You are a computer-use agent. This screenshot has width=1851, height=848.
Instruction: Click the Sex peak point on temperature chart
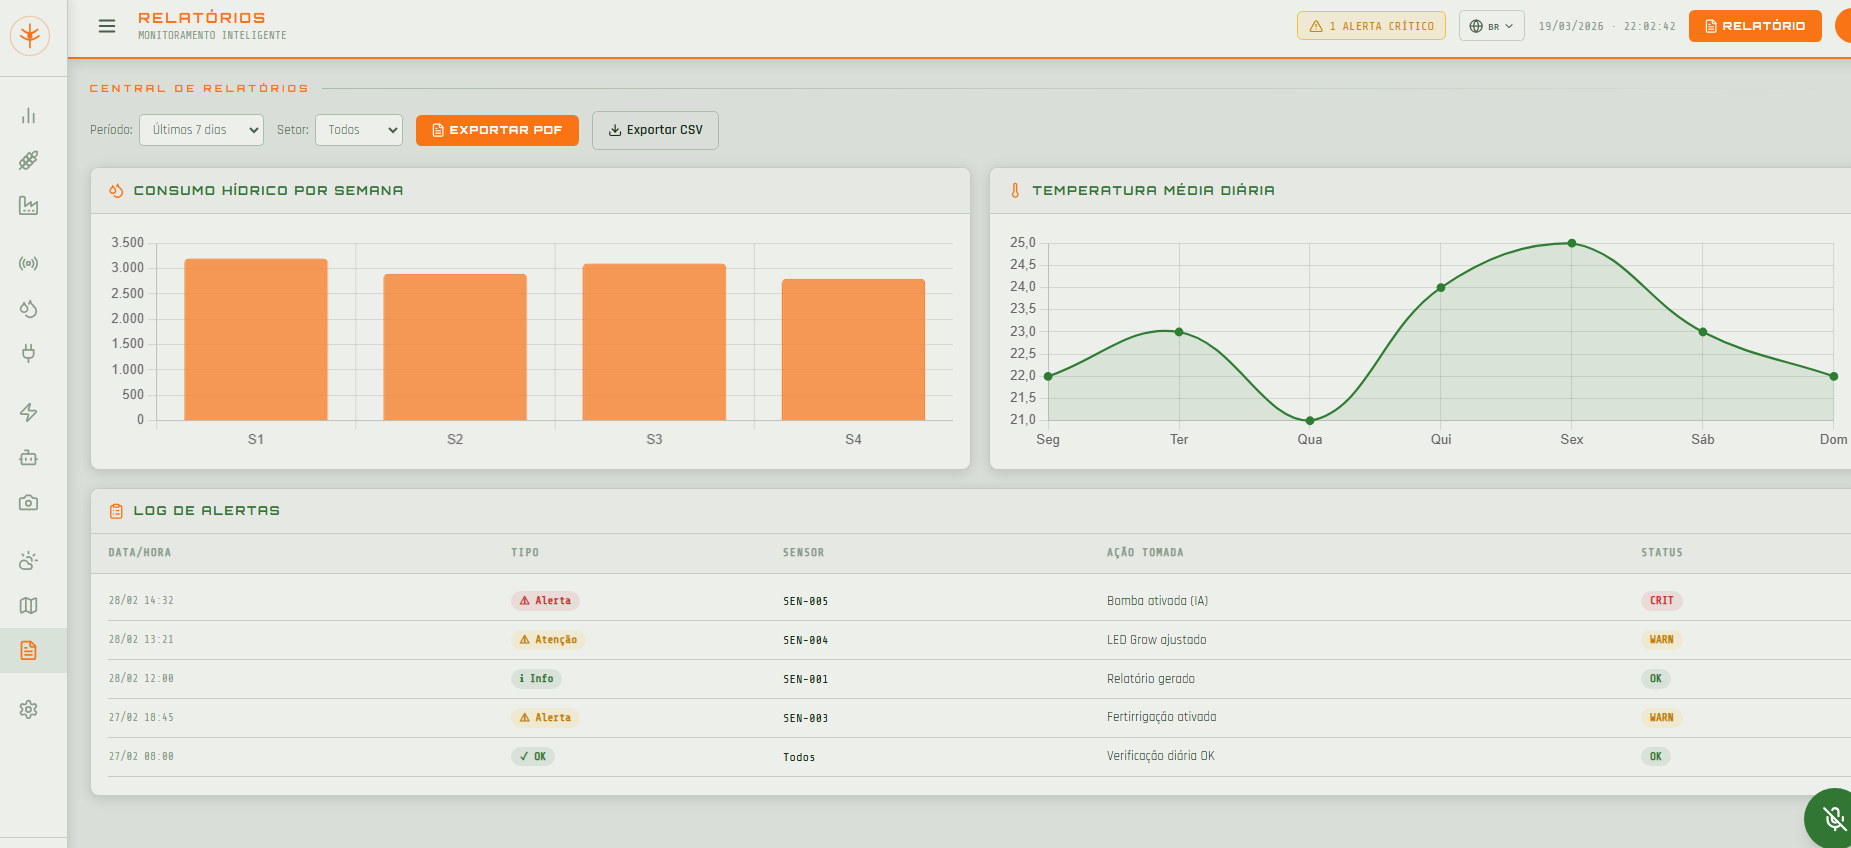tap(1572, 243)
